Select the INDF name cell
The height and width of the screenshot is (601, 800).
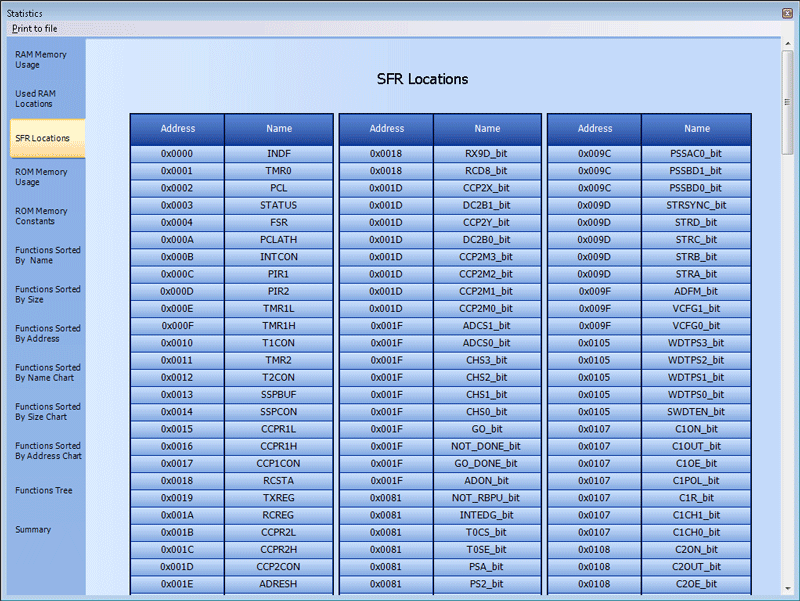click(279, 154)
